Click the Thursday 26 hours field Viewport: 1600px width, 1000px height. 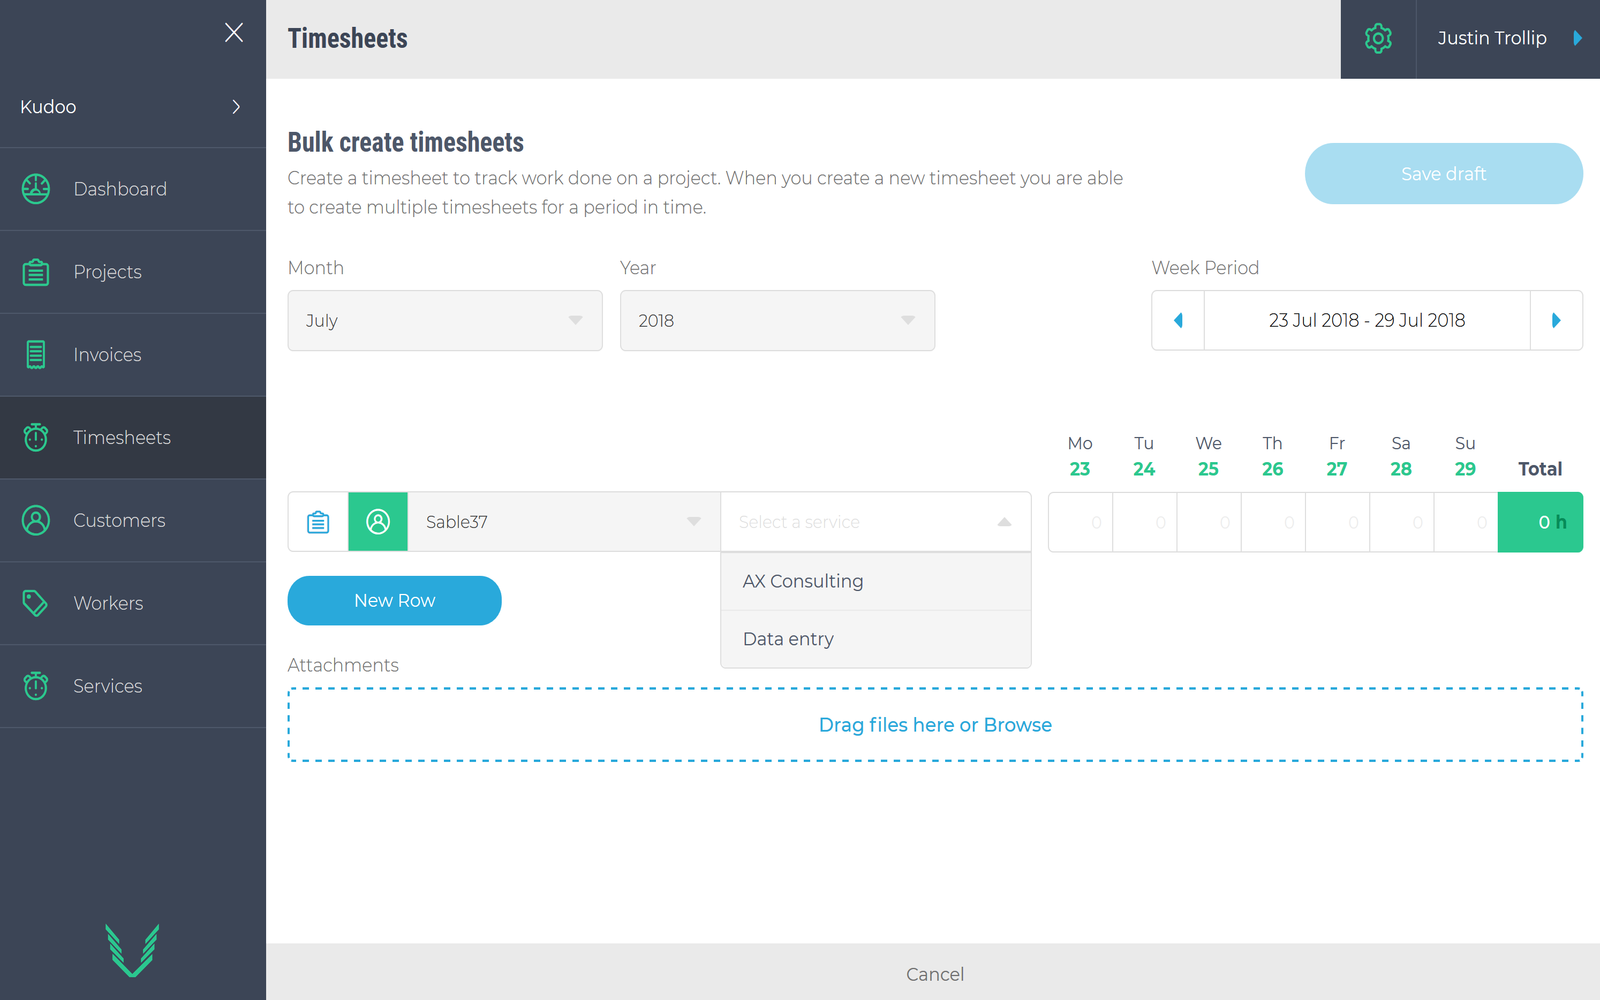click(x=1273, y=522)
